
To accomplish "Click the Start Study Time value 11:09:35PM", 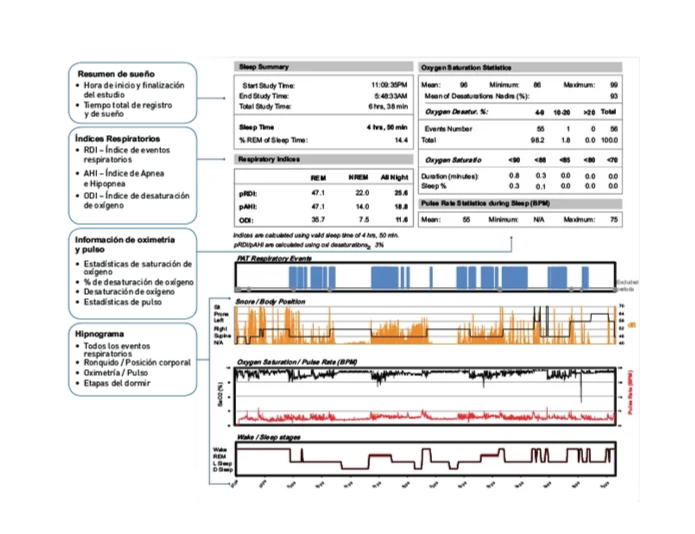I will tap(390, 86).
